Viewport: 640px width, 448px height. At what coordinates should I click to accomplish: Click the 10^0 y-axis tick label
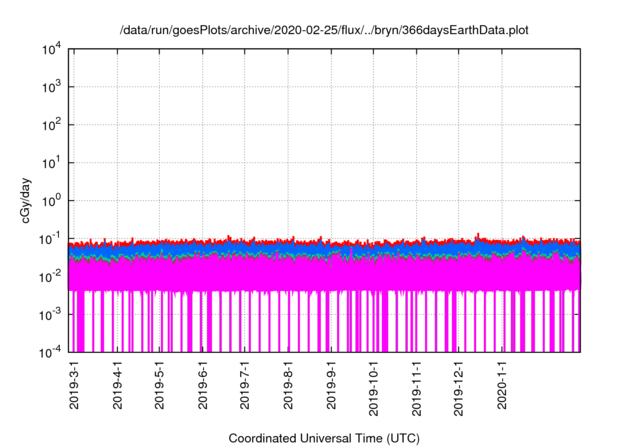tap(51, 200)
